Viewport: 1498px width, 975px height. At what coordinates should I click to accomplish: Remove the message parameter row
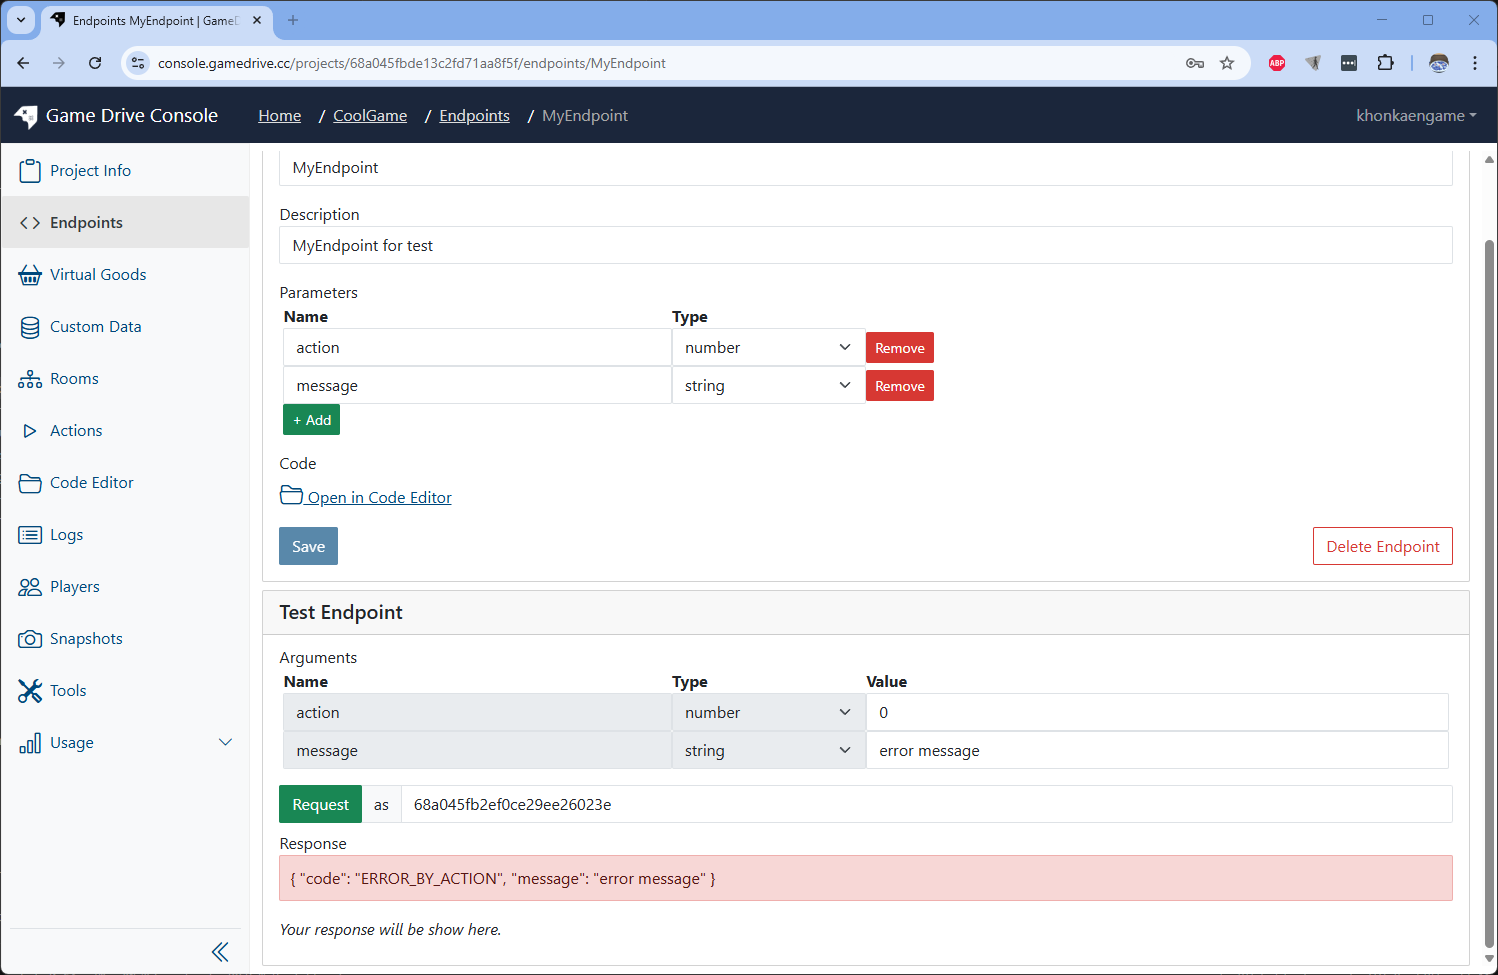point(899,386)
